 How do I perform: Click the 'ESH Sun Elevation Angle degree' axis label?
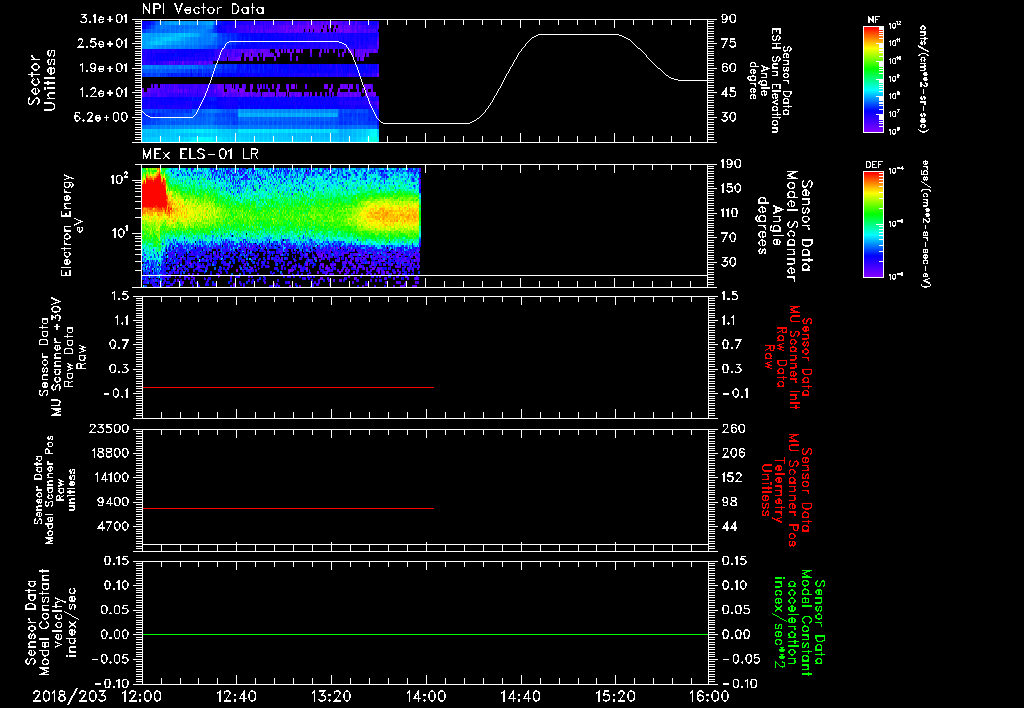click(x=769, y=80)
